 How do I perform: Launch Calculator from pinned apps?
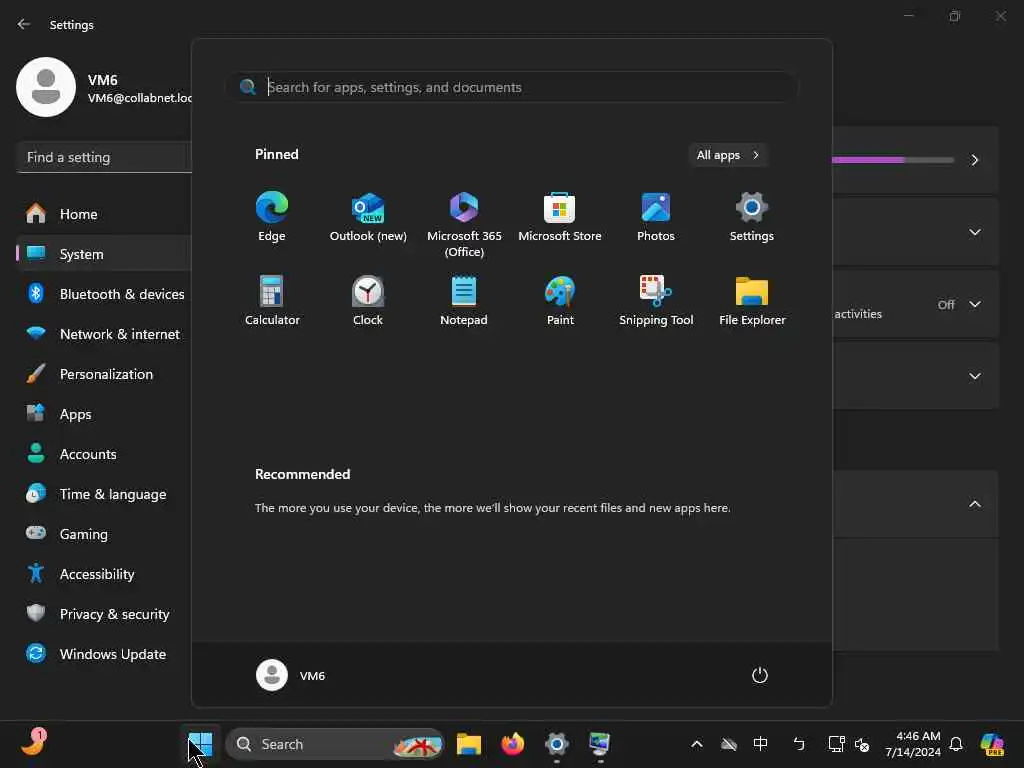click(x=272, y=301)
